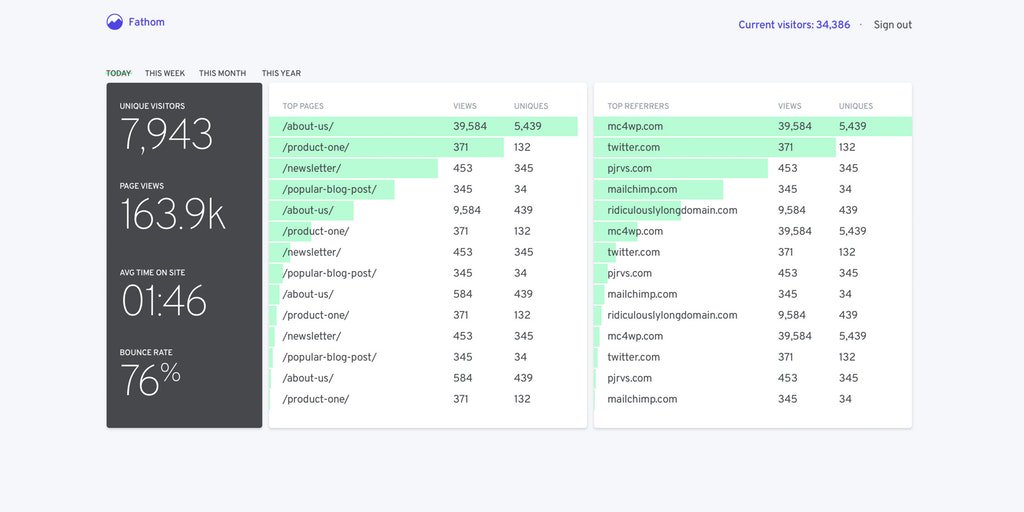Select the TODAY date range tab

pos(119,73)
